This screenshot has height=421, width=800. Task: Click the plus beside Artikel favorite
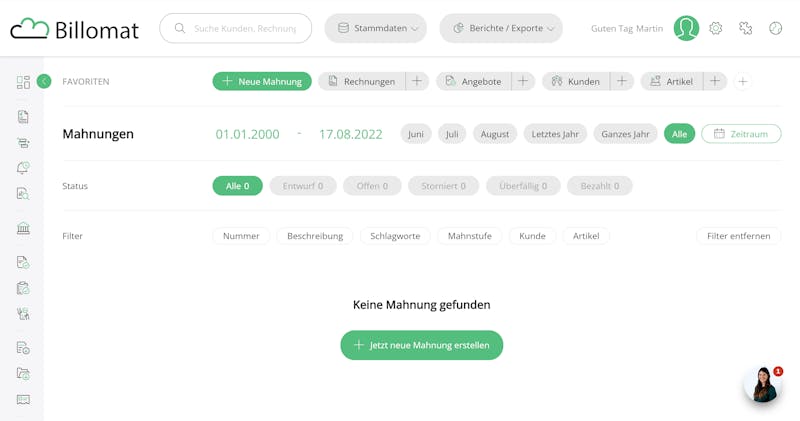(715, 81)
